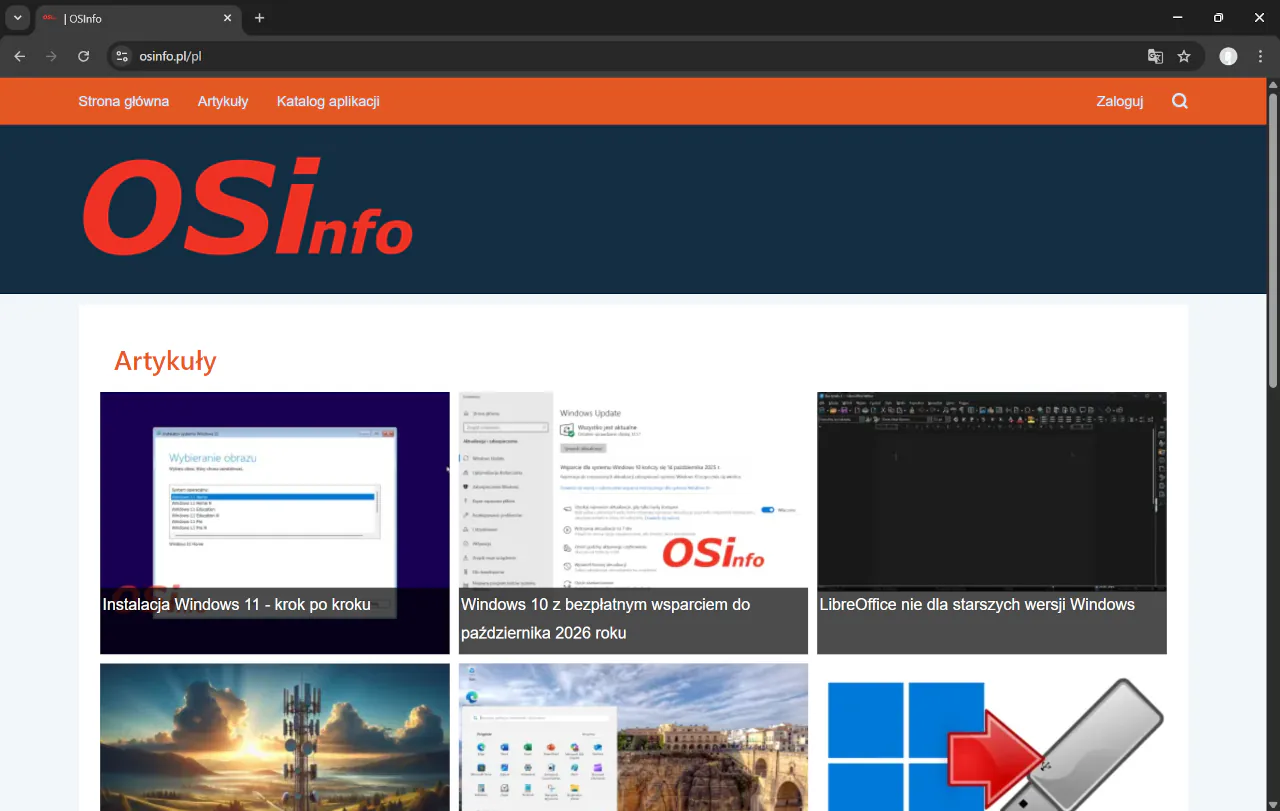Open a new tab with plus button
The image size is (1280, 811).
260,18
